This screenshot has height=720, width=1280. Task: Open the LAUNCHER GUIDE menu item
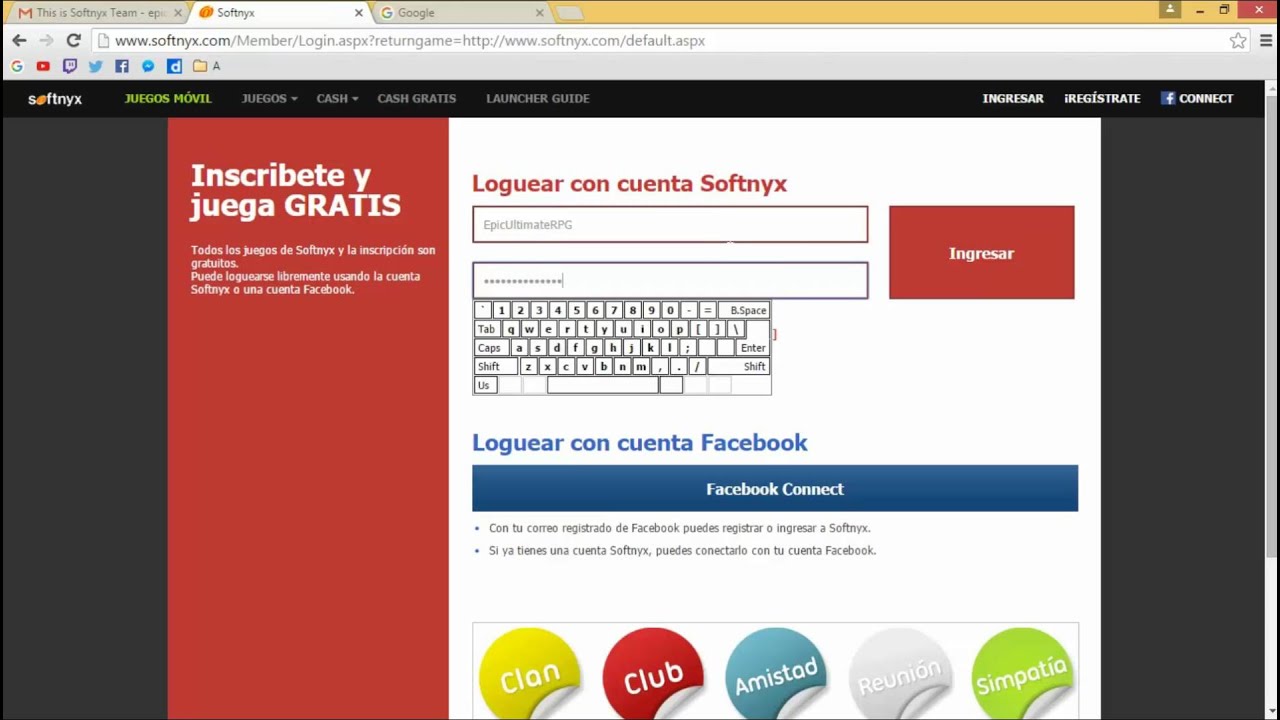(538, 98)
